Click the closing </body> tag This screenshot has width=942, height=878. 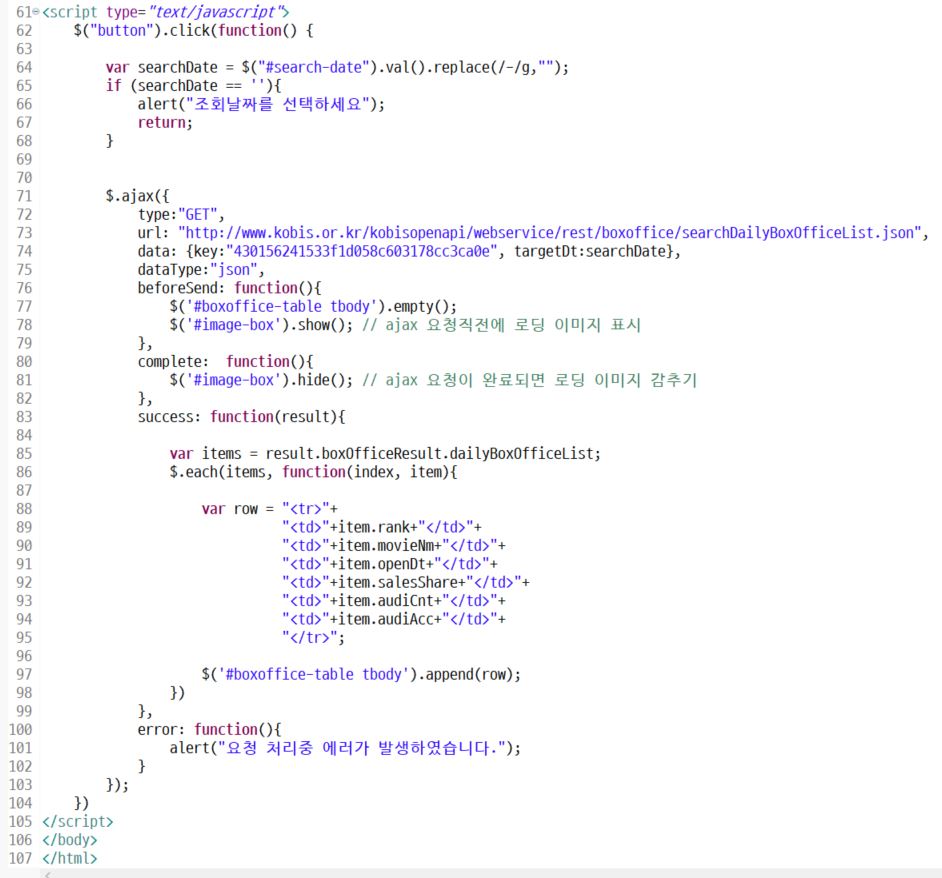(x=69, y=840)
